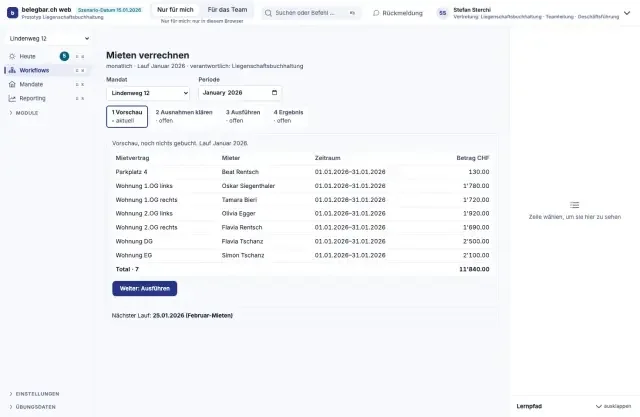Click the SS user avatar
640x417 pixels.
[442, 13]
